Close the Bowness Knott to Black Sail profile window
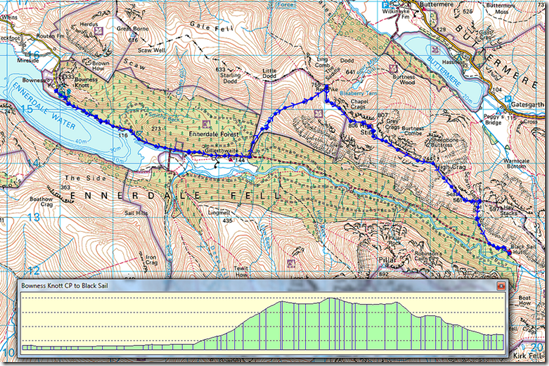Screen dimensions: 549x366 click(x=501, y=286)
